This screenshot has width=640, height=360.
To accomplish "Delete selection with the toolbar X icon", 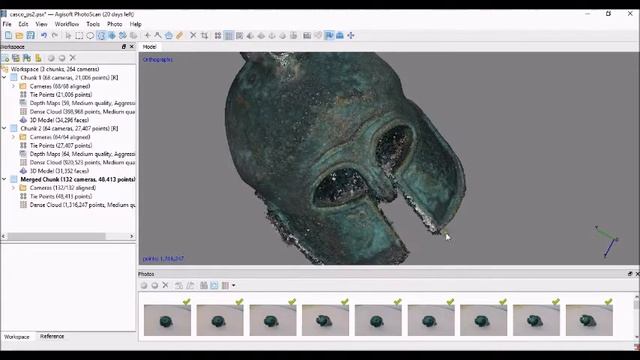I will [193, 36].
